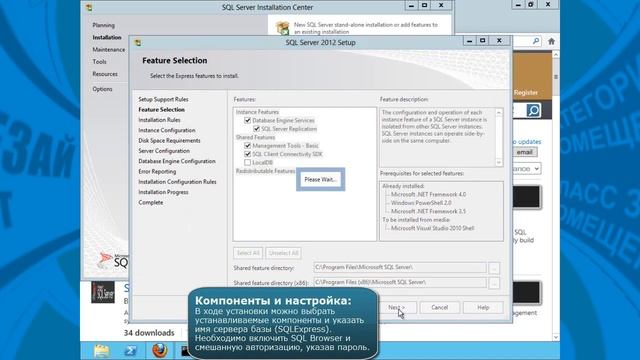Click the Shared feature directory path field
Screen dimensions: 640x360
click(400, 267)
